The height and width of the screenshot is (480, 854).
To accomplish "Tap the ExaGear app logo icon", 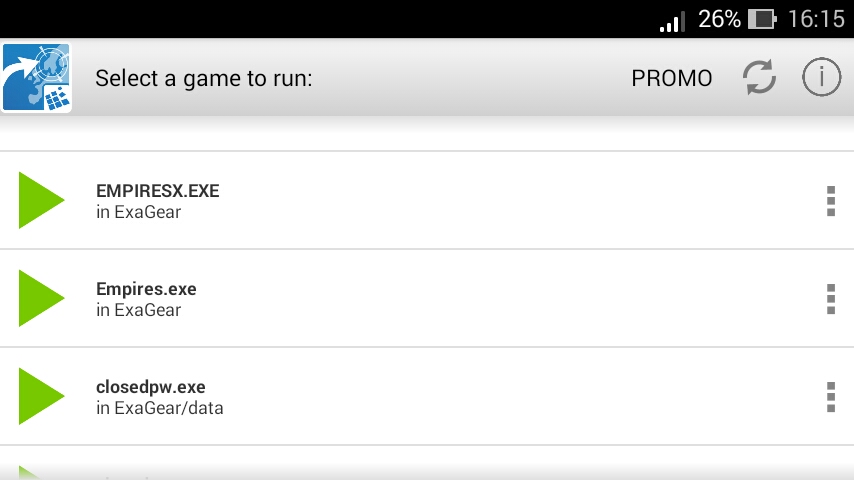I will pyautogui.click(x=36, y=77).
